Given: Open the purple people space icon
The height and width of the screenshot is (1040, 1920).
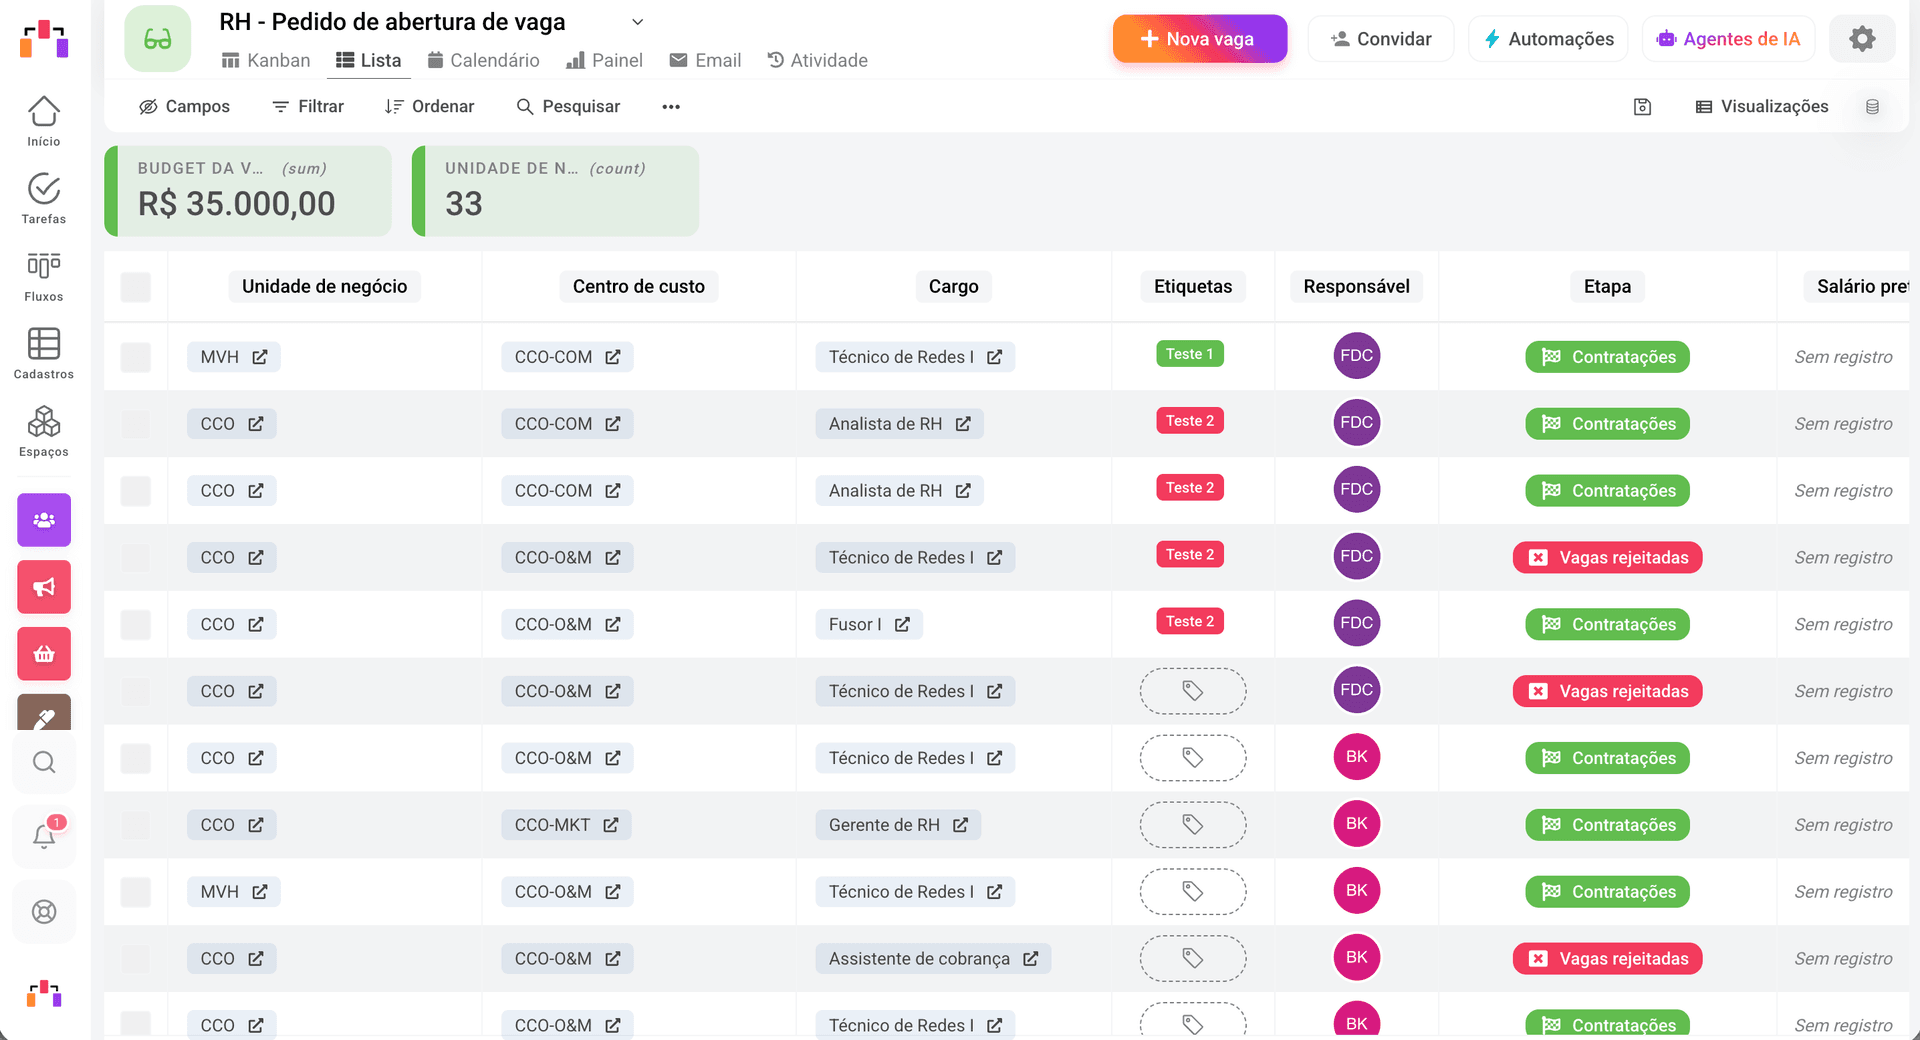Looking at the screenshot, I should 44,520.
